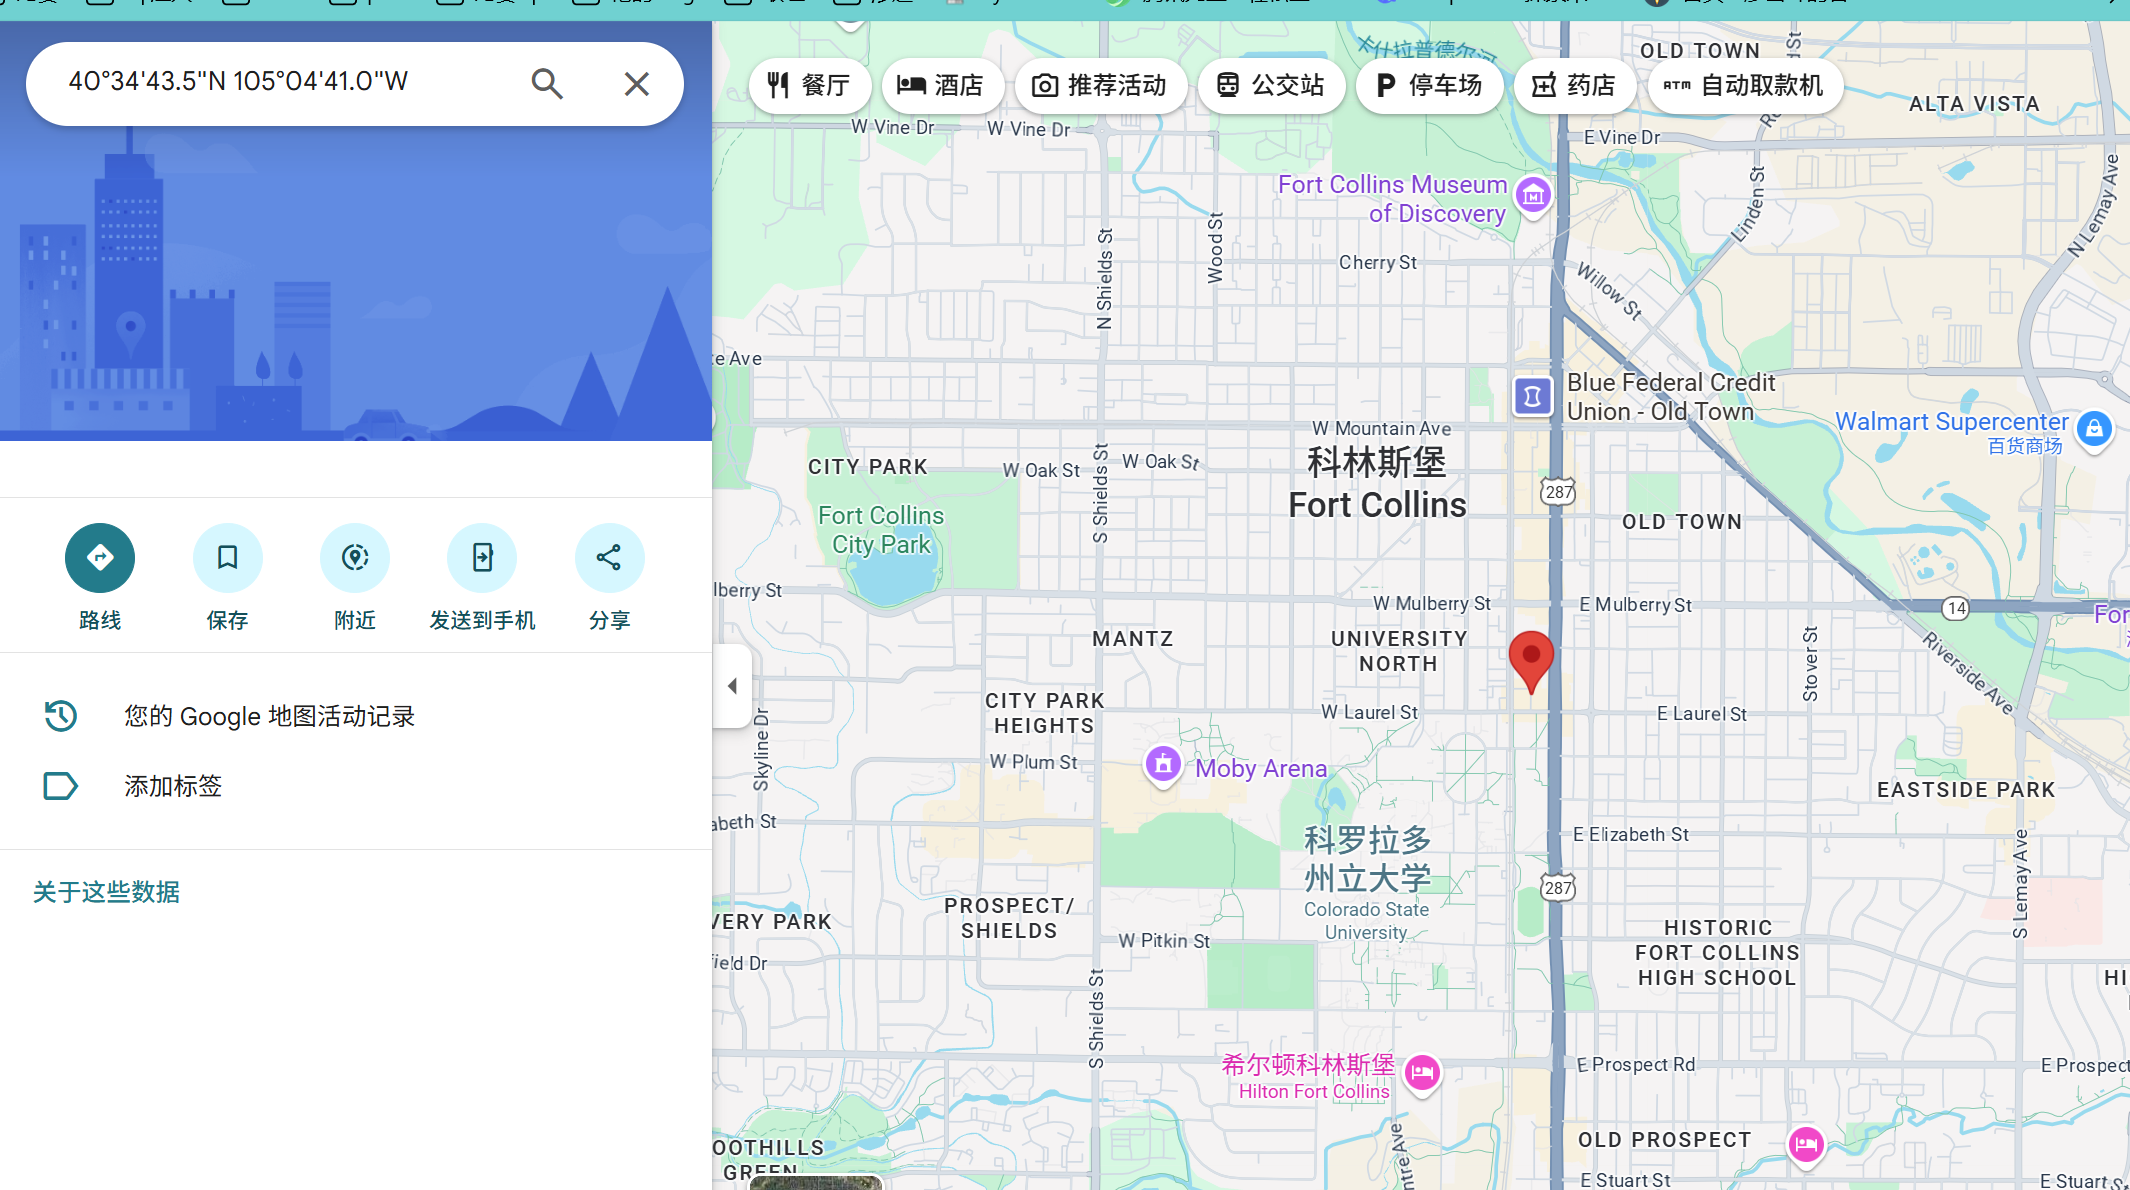The image size is (2130, 1190).
Task: Select Blue Federal Credit Union map icon
Action: (1532, 397)
